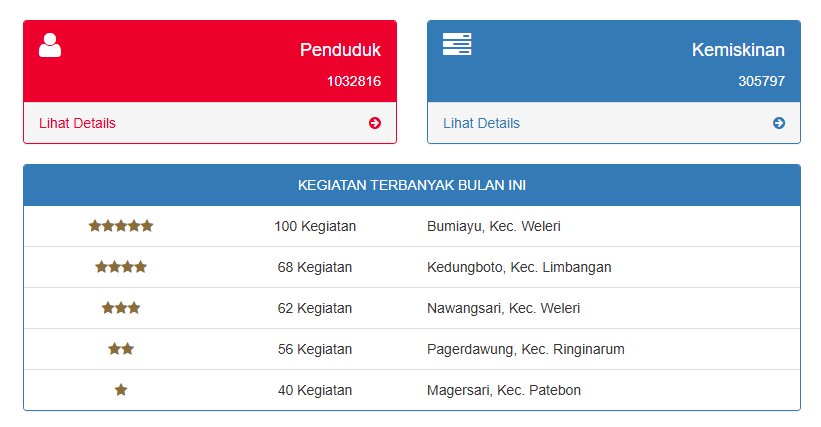Screen dimensions: 821x427
Task: Open Lihat Details under Penduduk
Action: coord(77,123)
